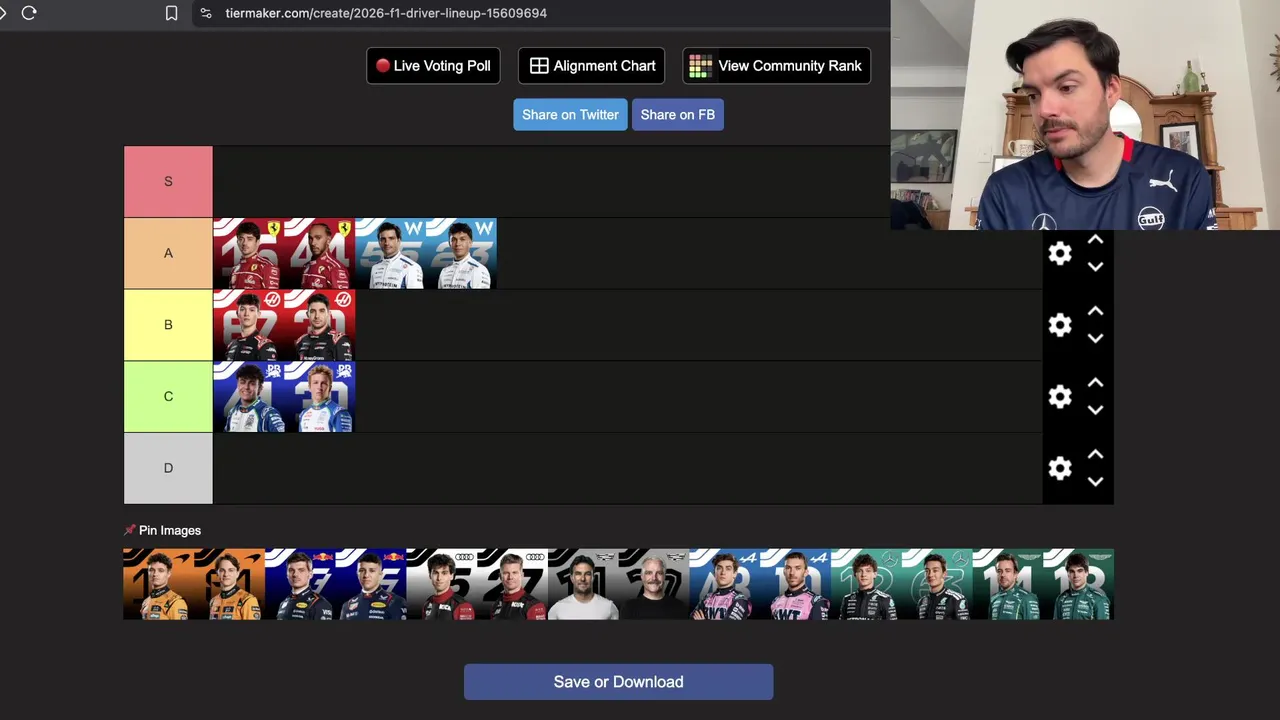The width and height of the screenshot is (1280, 720).
Task: Pick Alpine number 43 driver card from pool
Action: click(724, 584)
